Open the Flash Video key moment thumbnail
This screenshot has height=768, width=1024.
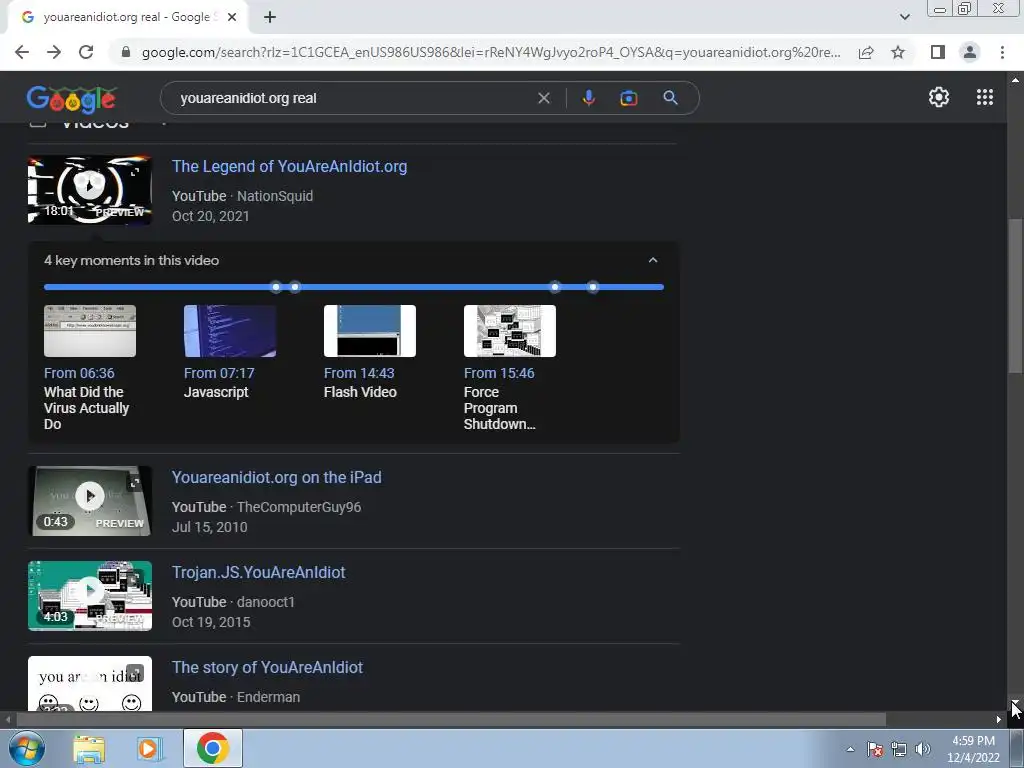370,331
